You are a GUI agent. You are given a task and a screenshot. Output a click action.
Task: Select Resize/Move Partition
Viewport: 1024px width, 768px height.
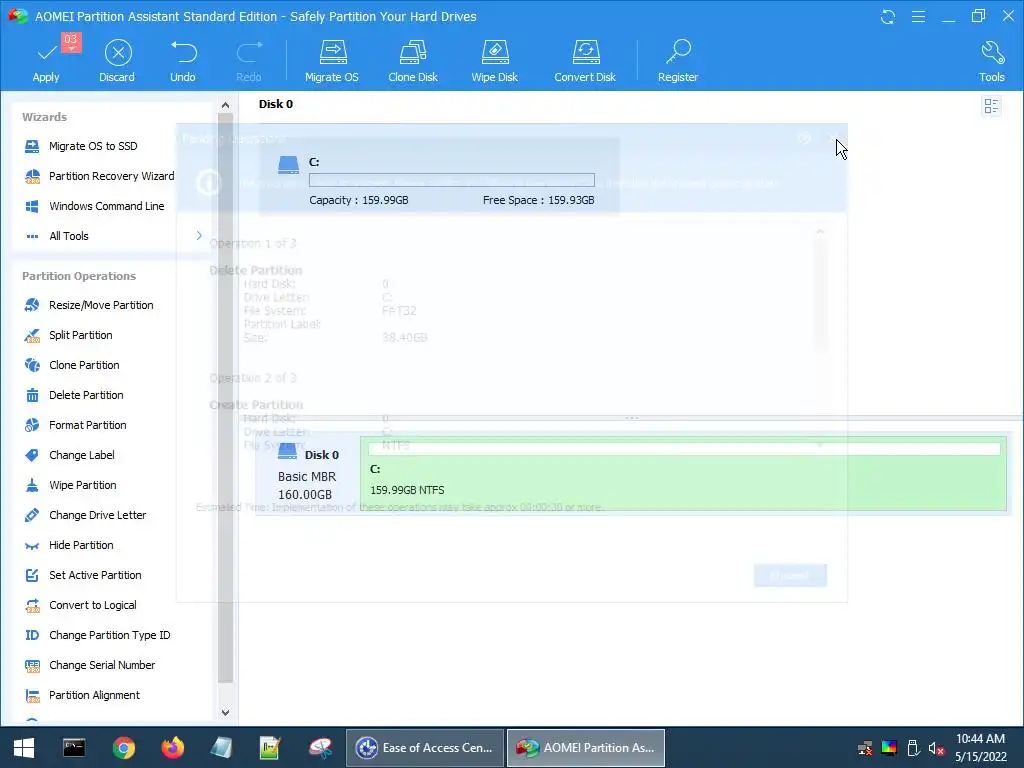pyautogui.click(x=89, y=305)
